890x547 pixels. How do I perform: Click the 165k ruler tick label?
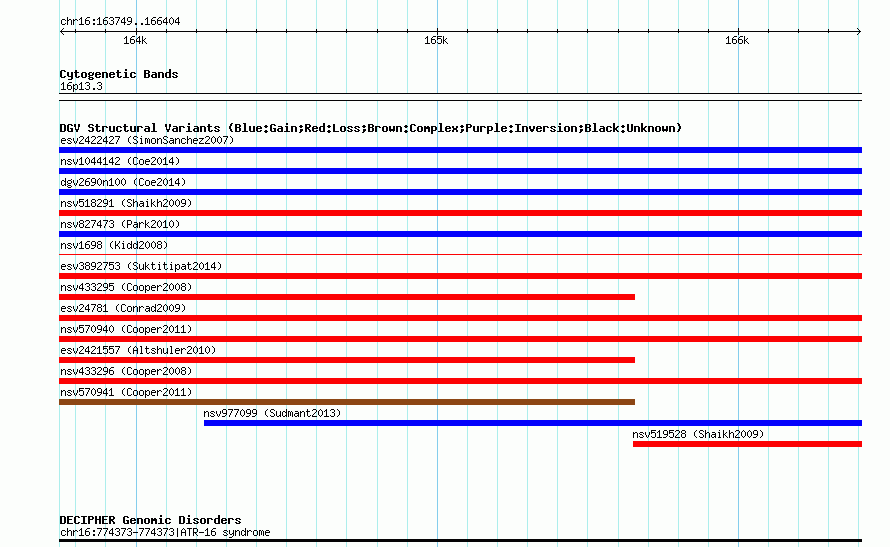436,40
